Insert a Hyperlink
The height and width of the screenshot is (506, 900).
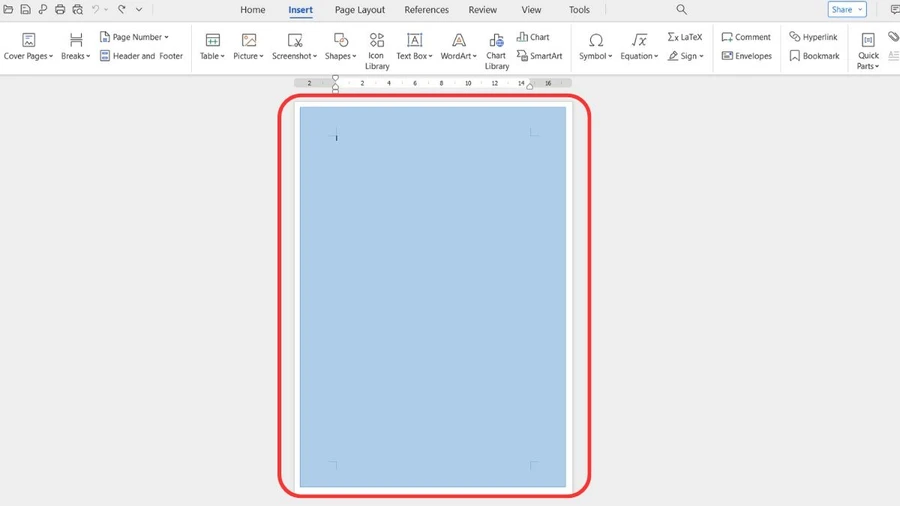813,37
